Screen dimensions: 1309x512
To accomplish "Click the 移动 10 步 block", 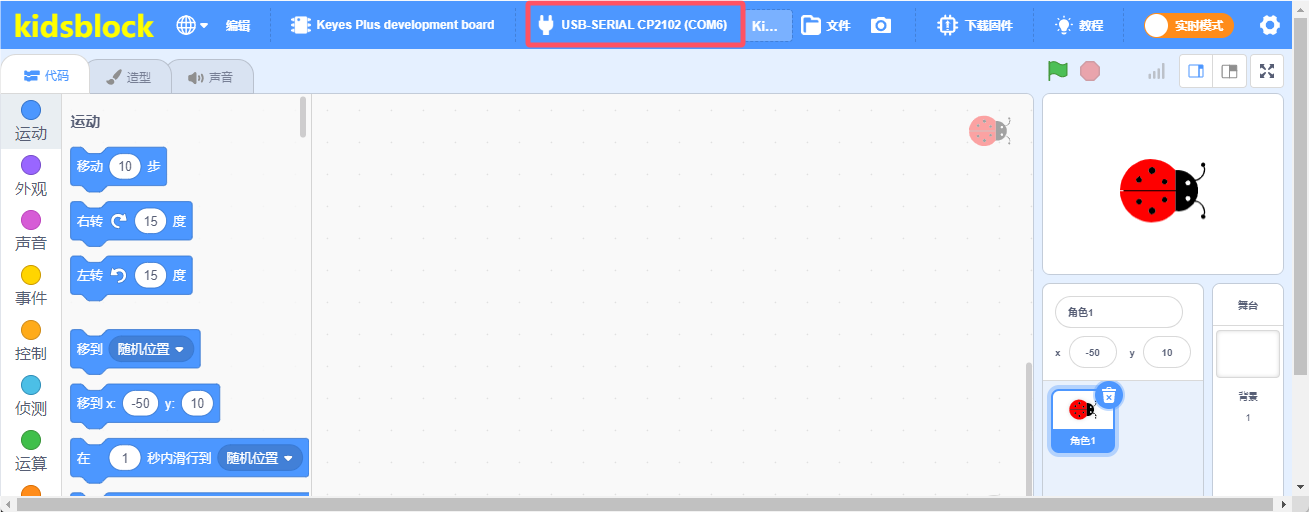I will (118, 167).
